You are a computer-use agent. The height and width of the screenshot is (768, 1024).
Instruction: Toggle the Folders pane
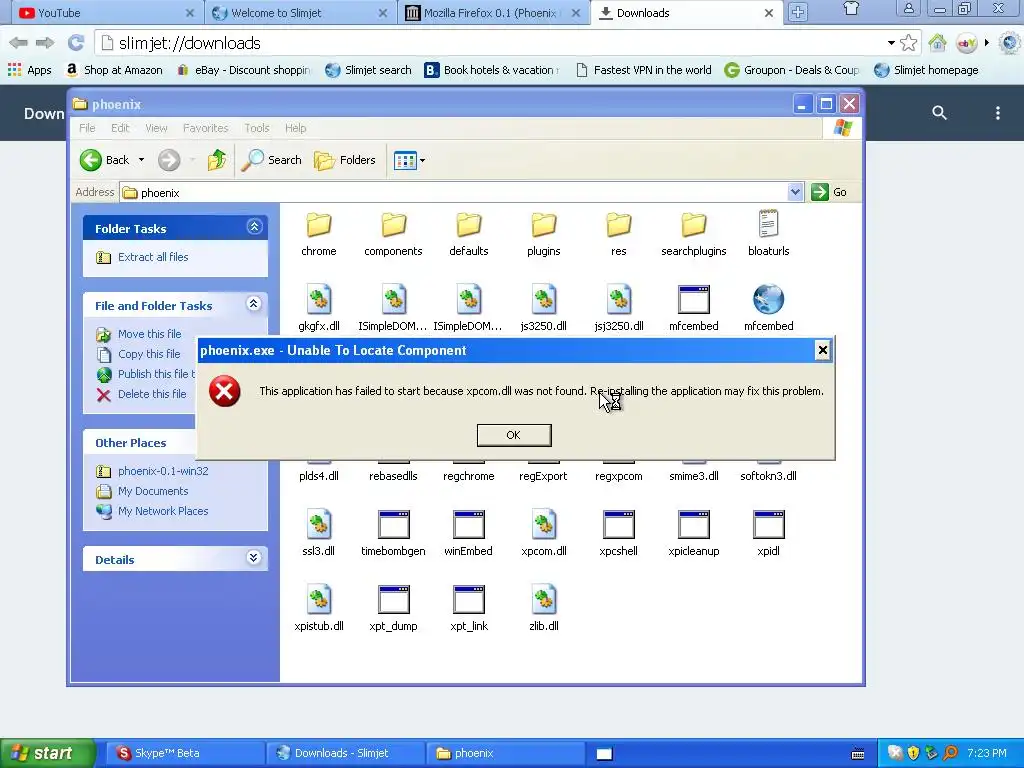[345, 160]
